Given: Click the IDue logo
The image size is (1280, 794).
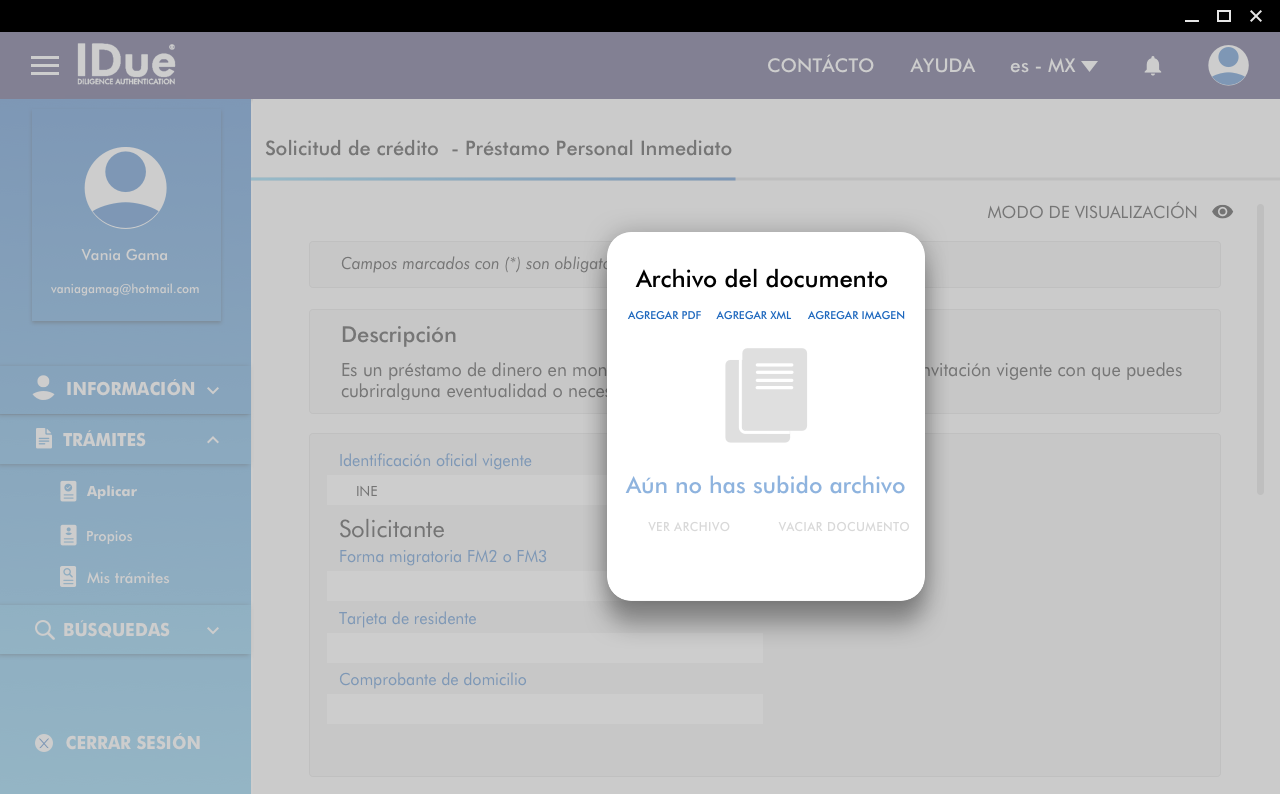Looking at the screenshot, I should coord(126,64).
